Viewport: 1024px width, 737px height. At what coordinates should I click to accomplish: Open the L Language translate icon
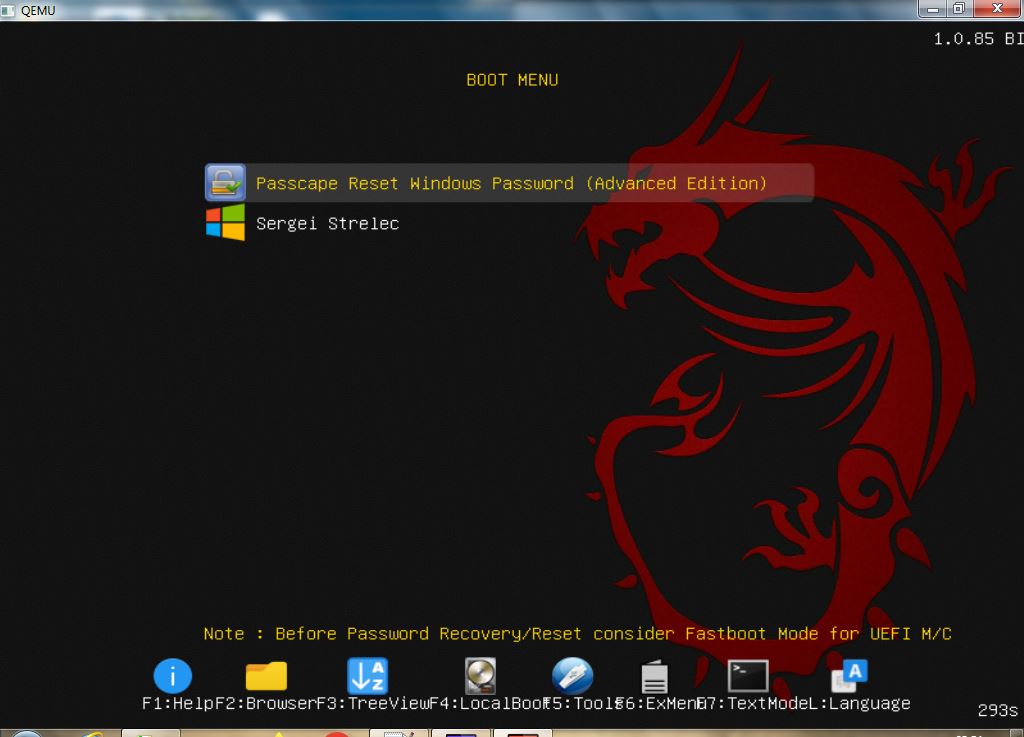pyautogui.click(x=849, y=676)
